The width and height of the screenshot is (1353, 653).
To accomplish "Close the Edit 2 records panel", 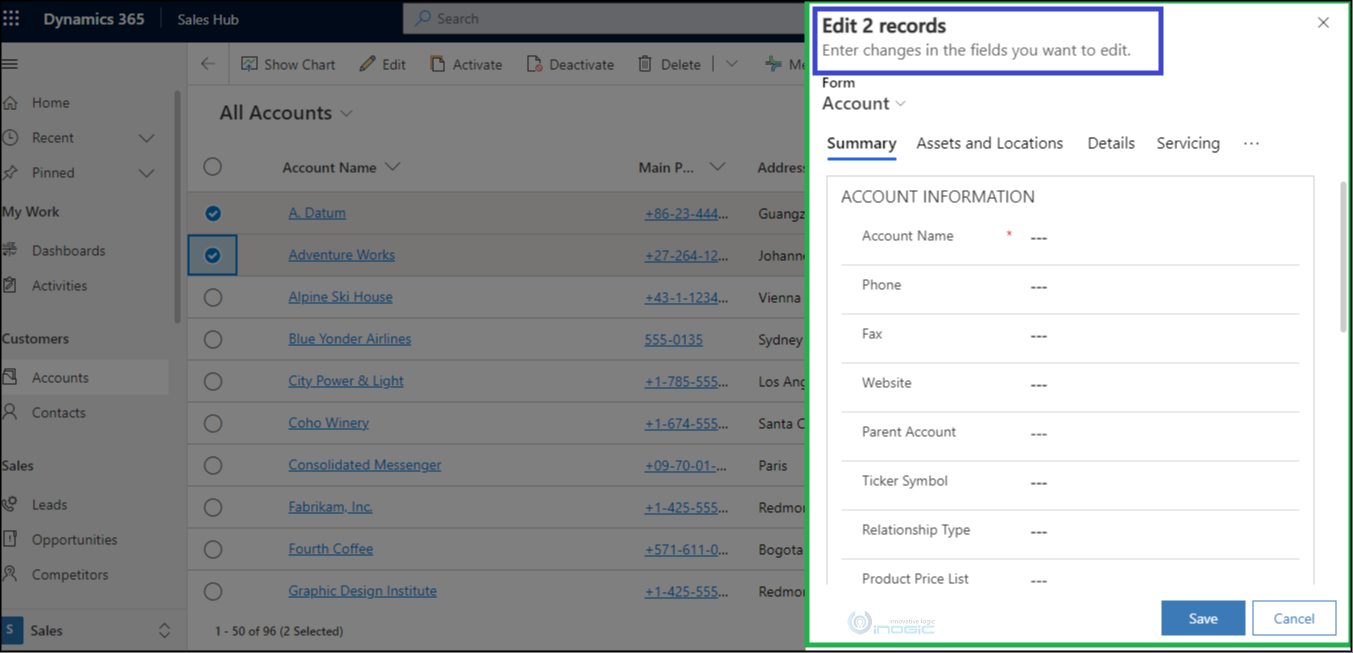I will [x=1323, y=22].
